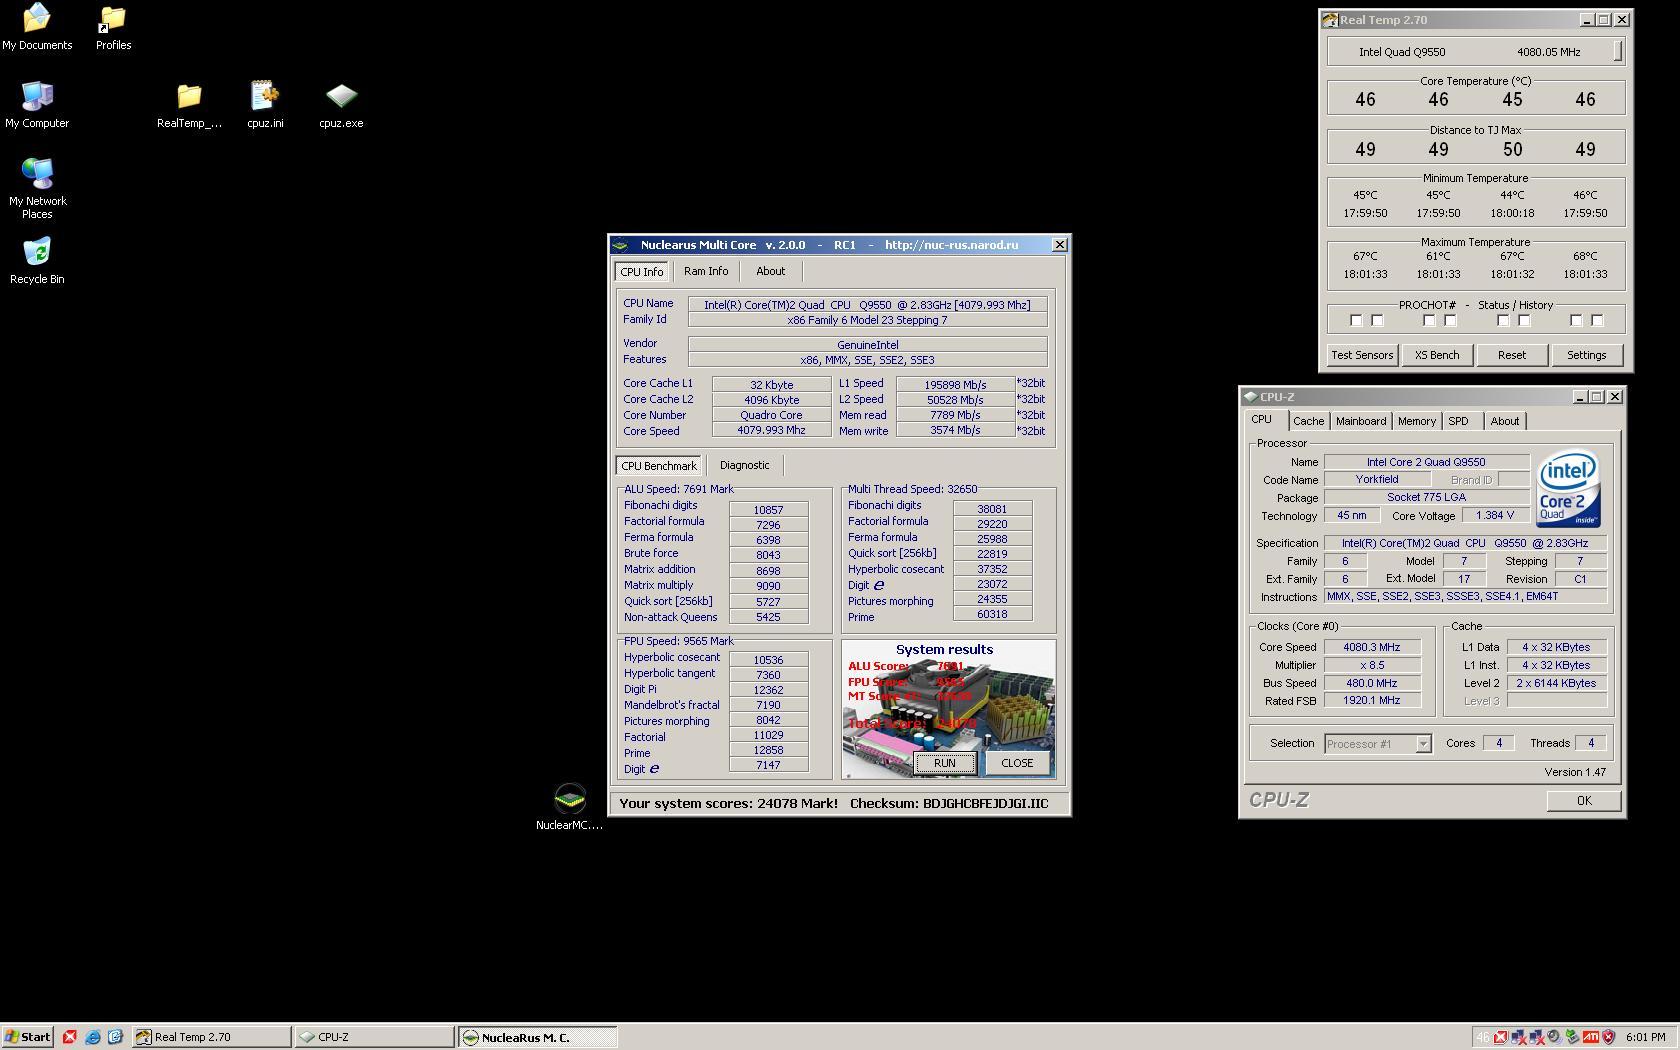This screenshot has width=1680, height=1050.
Task: Open the Mainboard tab in CPU-Z
Action: tap(1361, 421)
